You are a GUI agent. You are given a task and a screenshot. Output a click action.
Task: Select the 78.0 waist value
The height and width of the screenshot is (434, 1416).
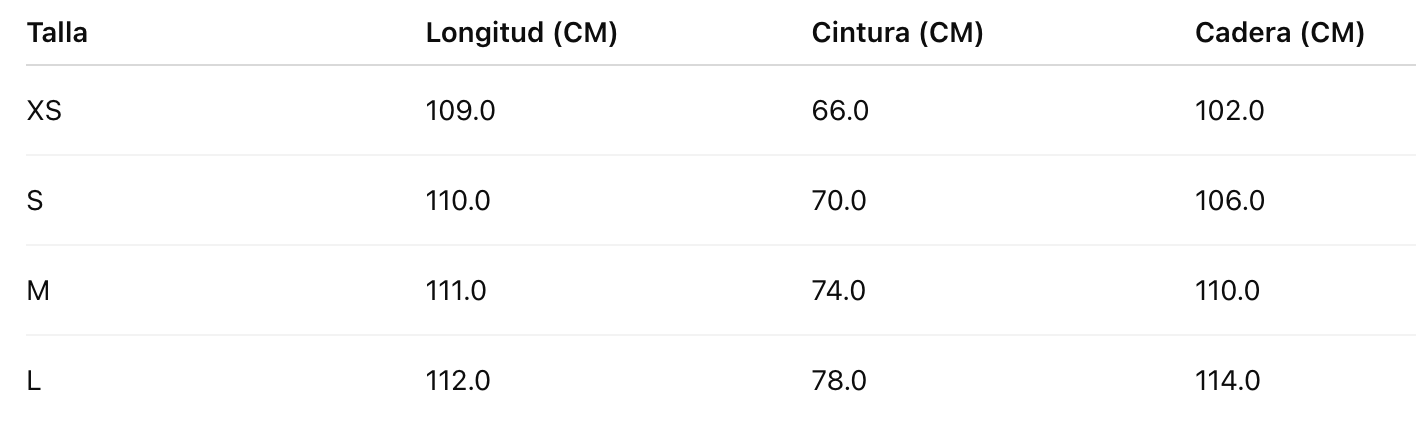coord(839,381)
